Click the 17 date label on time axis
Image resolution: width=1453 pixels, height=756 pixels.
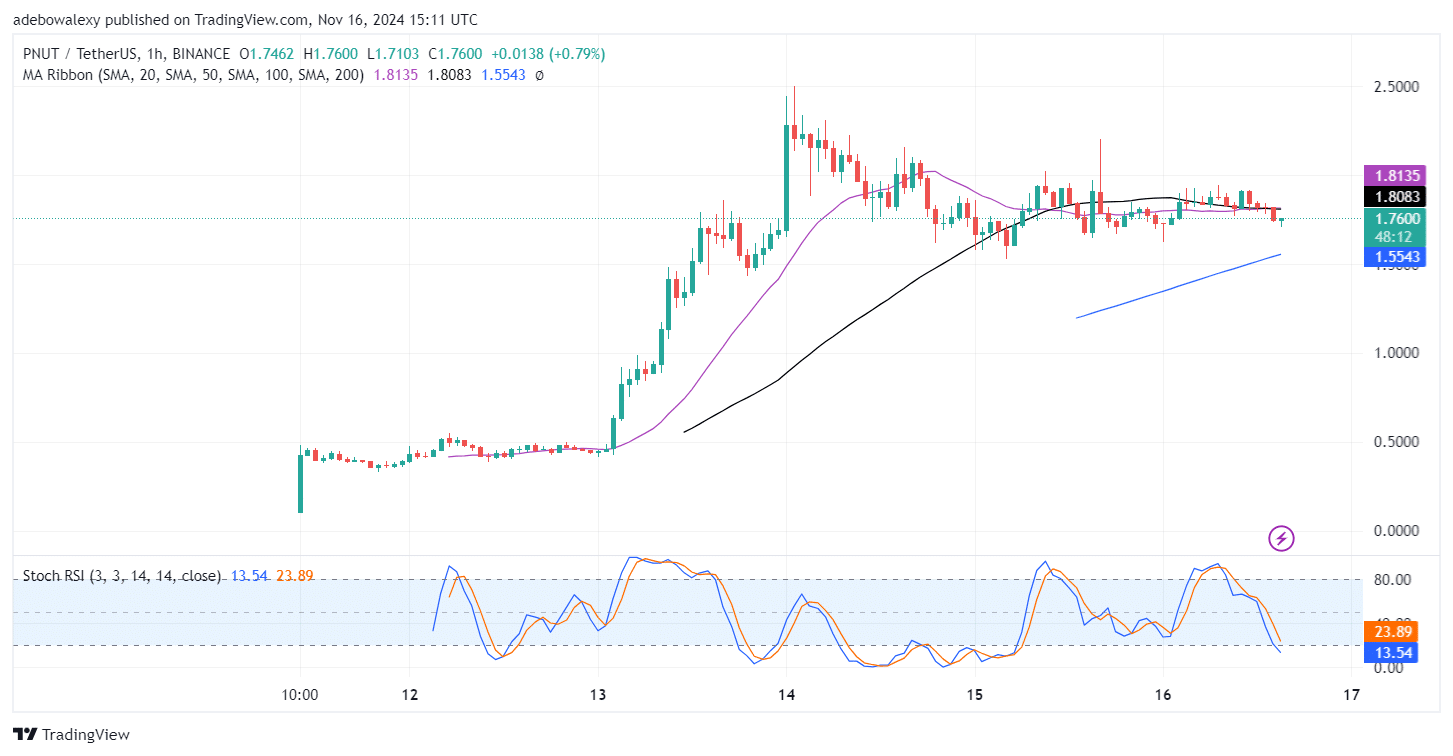click(x=1352, y=695)
